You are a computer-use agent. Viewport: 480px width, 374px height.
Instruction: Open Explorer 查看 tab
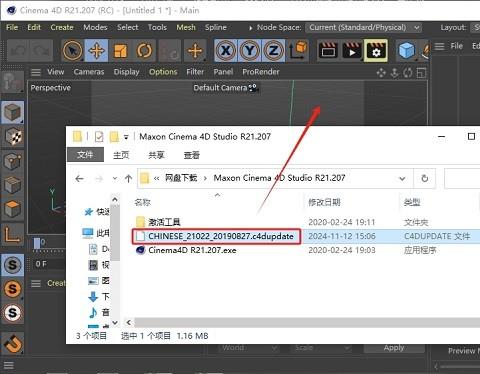192,155
